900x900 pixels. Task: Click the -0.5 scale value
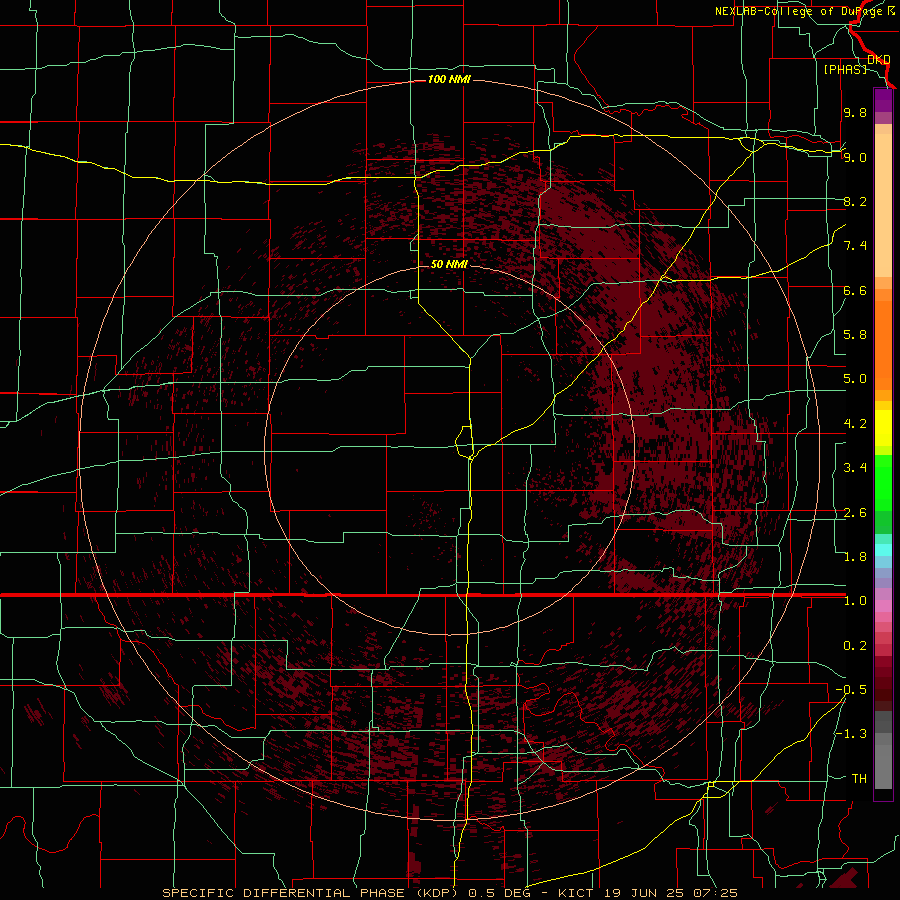(x=851, y=690)
